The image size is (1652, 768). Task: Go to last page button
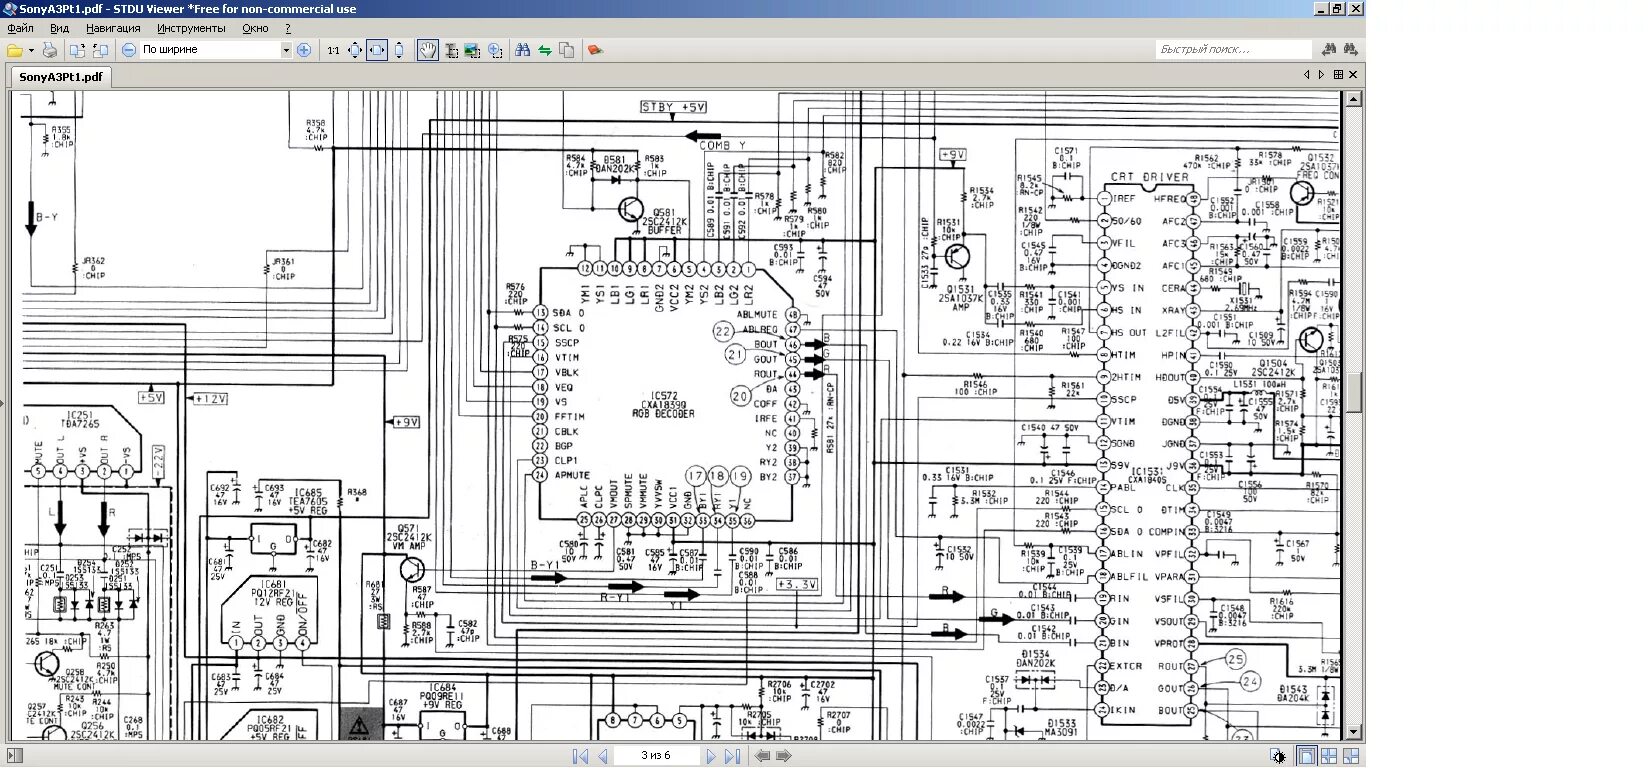733,757
